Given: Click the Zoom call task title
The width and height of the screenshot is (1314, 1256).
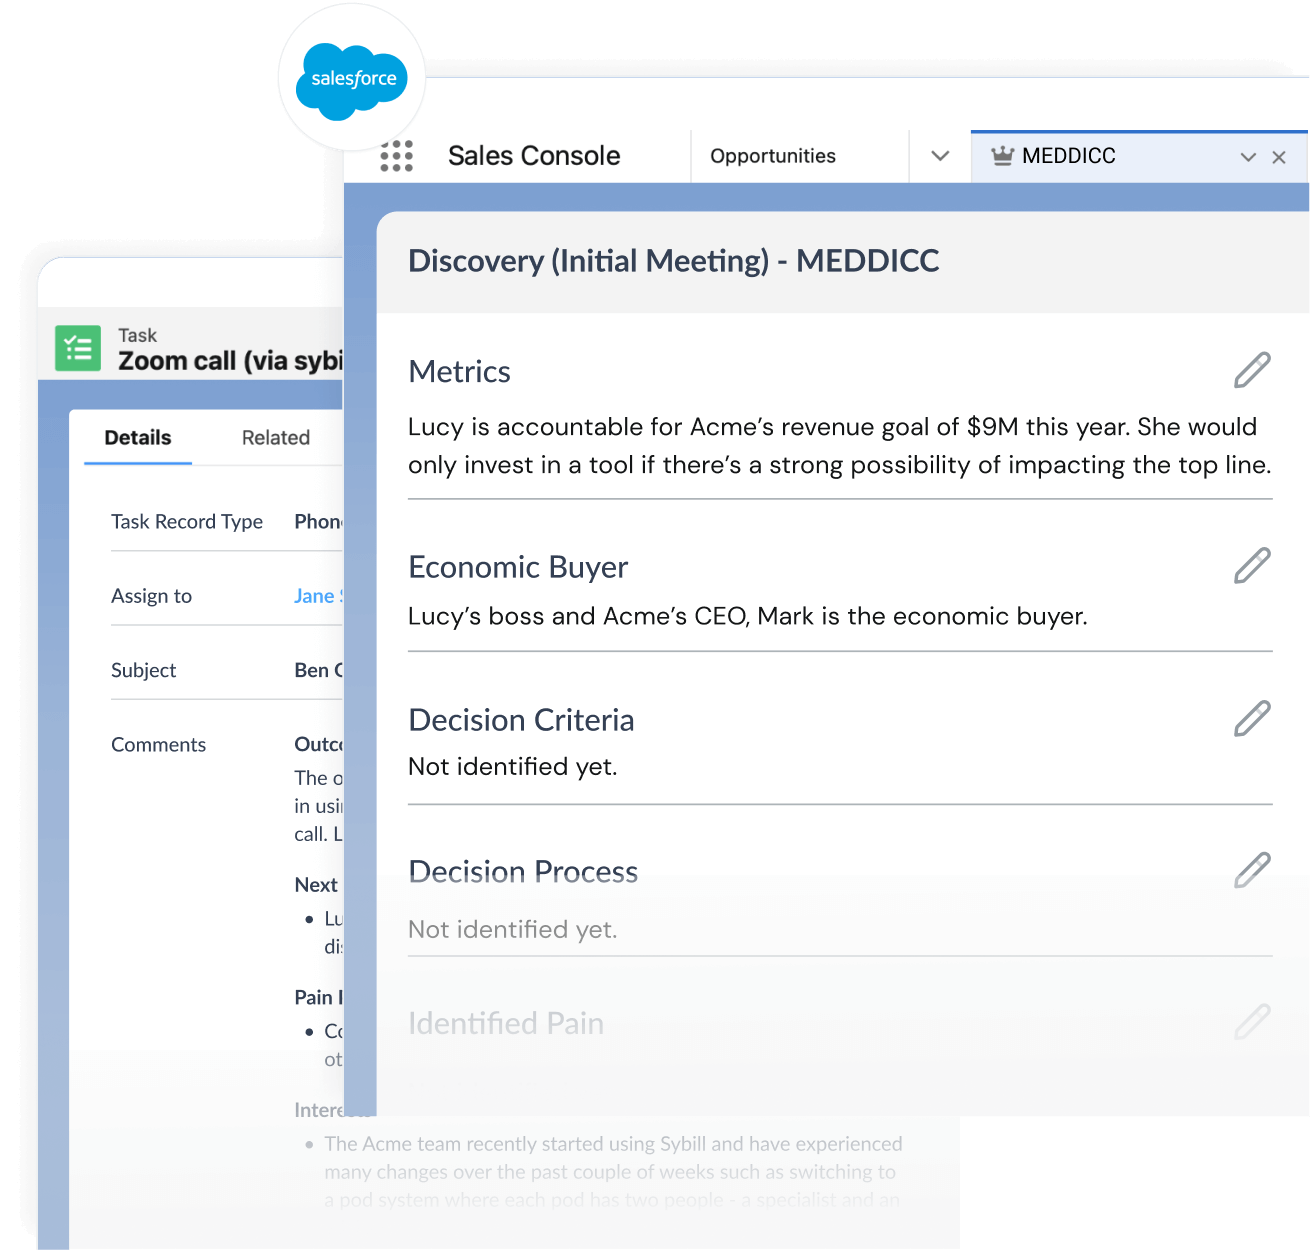Looking at the screenshot, I should point(229,361).
